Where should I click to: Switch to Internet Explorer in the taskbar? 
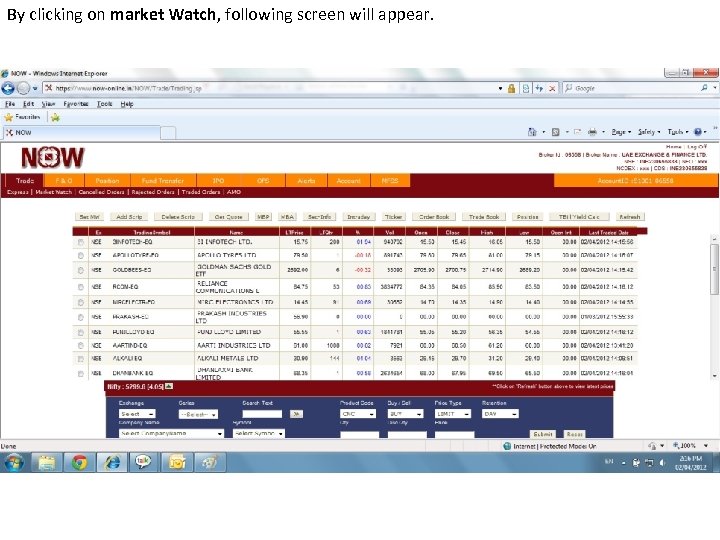112,462
